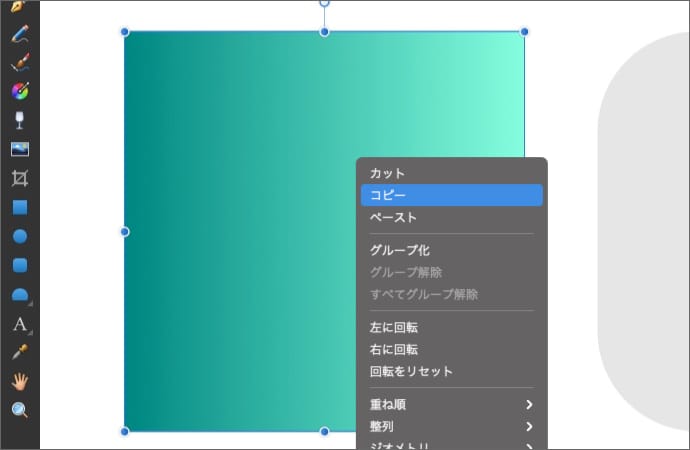Select the Text tool

[x=19, y=324]
